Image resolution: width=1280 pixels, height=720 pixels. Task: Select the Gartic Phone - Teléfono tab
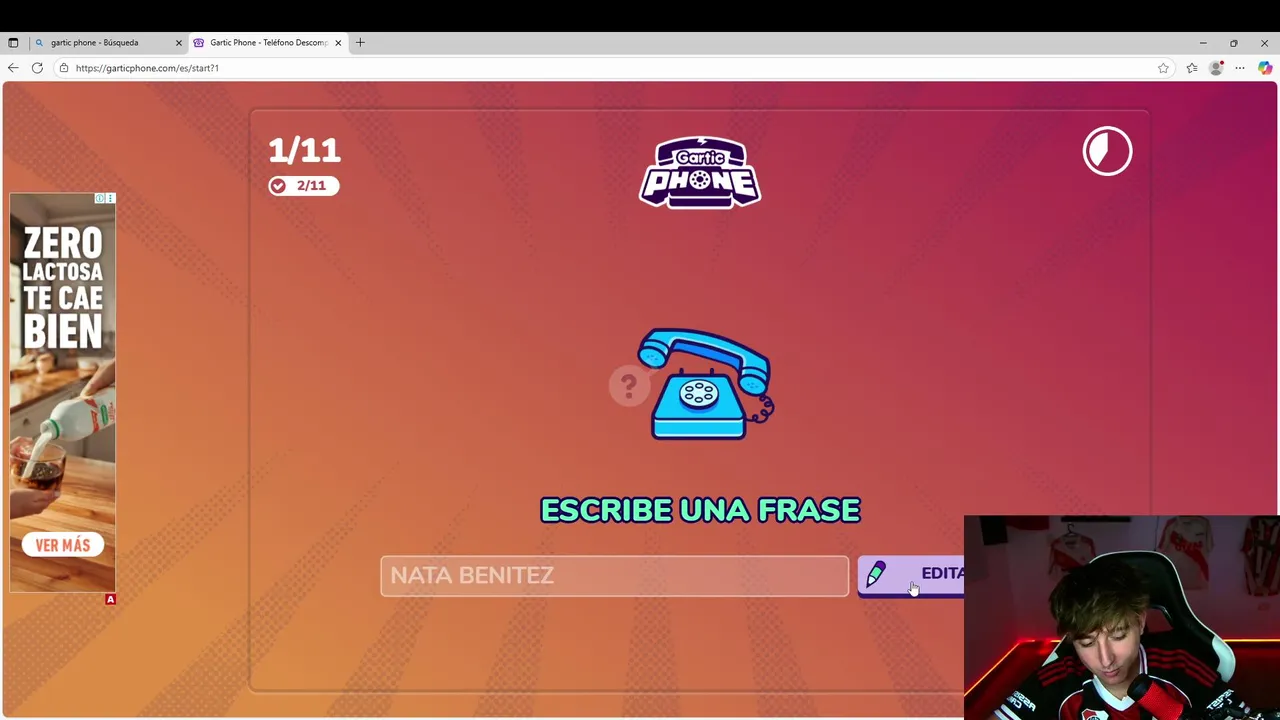[x=268, y=43]
